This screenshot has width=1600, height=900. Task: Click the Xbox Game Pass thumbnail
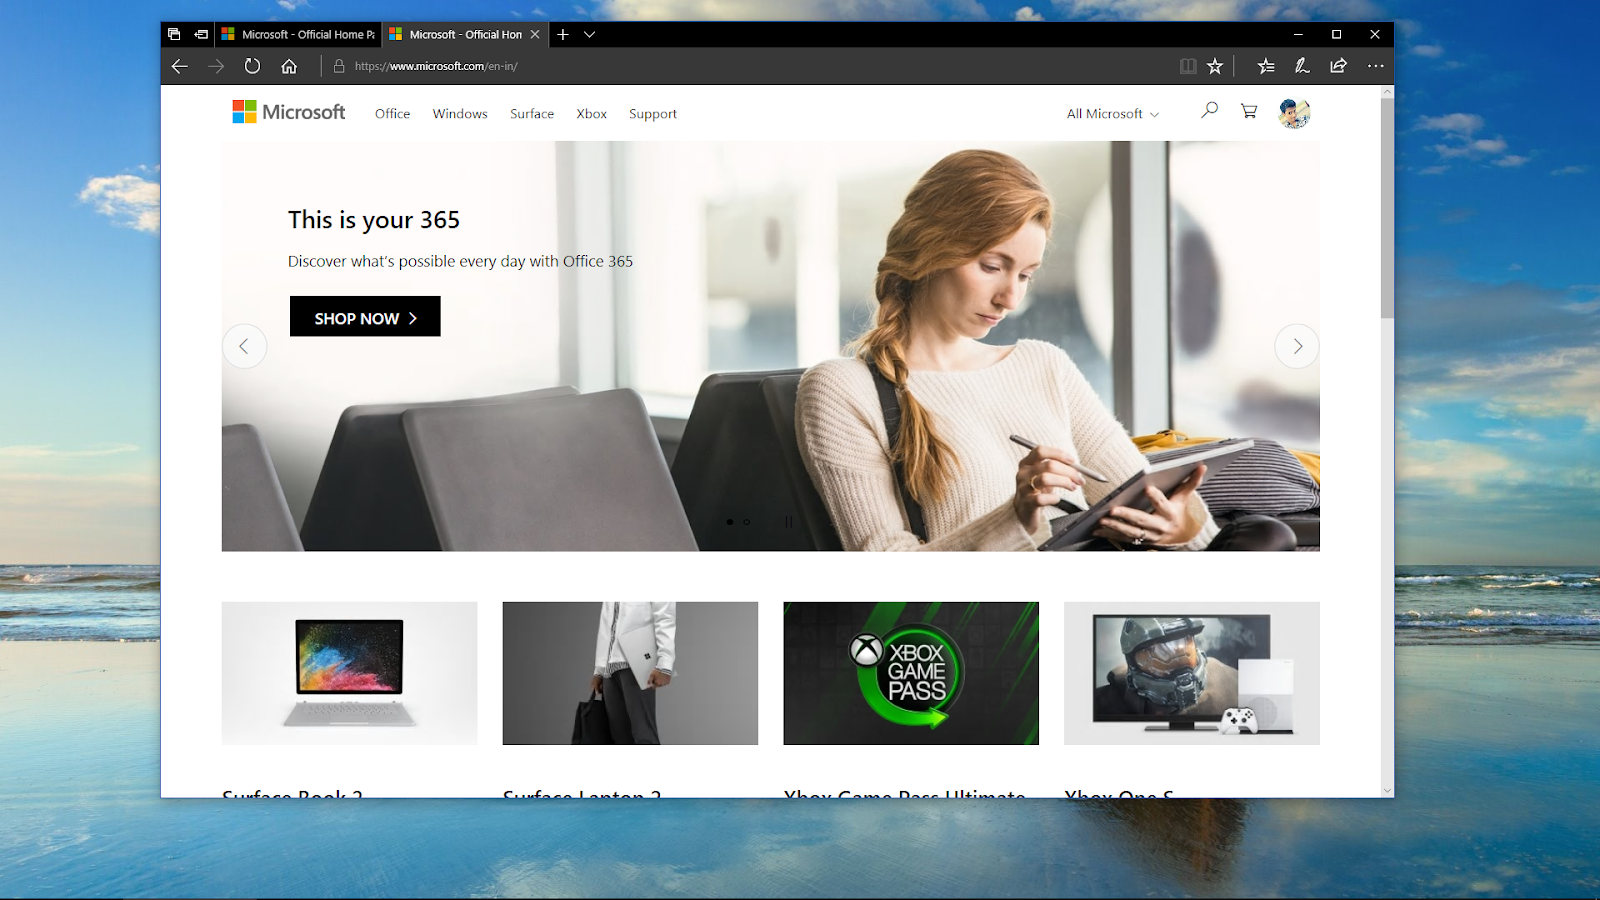(911, 673)
